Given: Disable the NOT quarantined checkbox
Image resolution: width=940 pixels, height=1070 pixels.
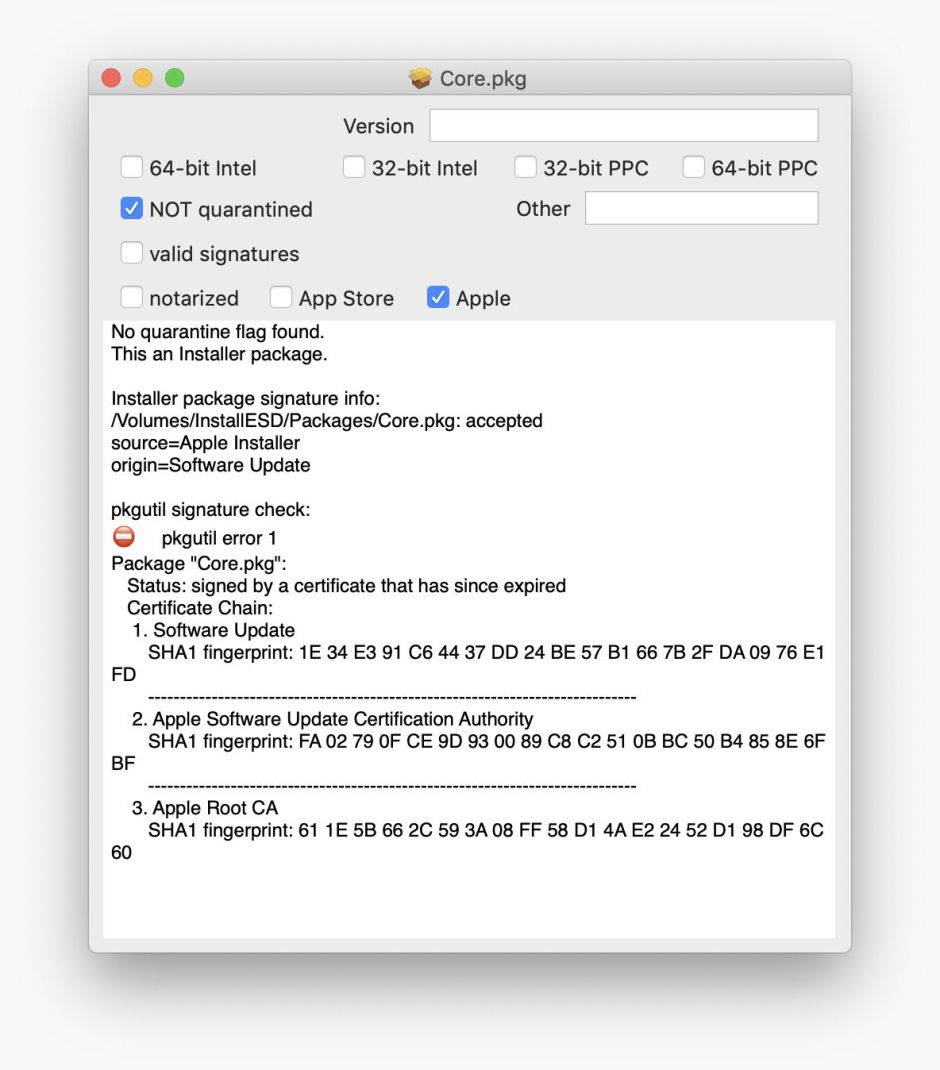Looking at the screenshot, I should (131, 209).
